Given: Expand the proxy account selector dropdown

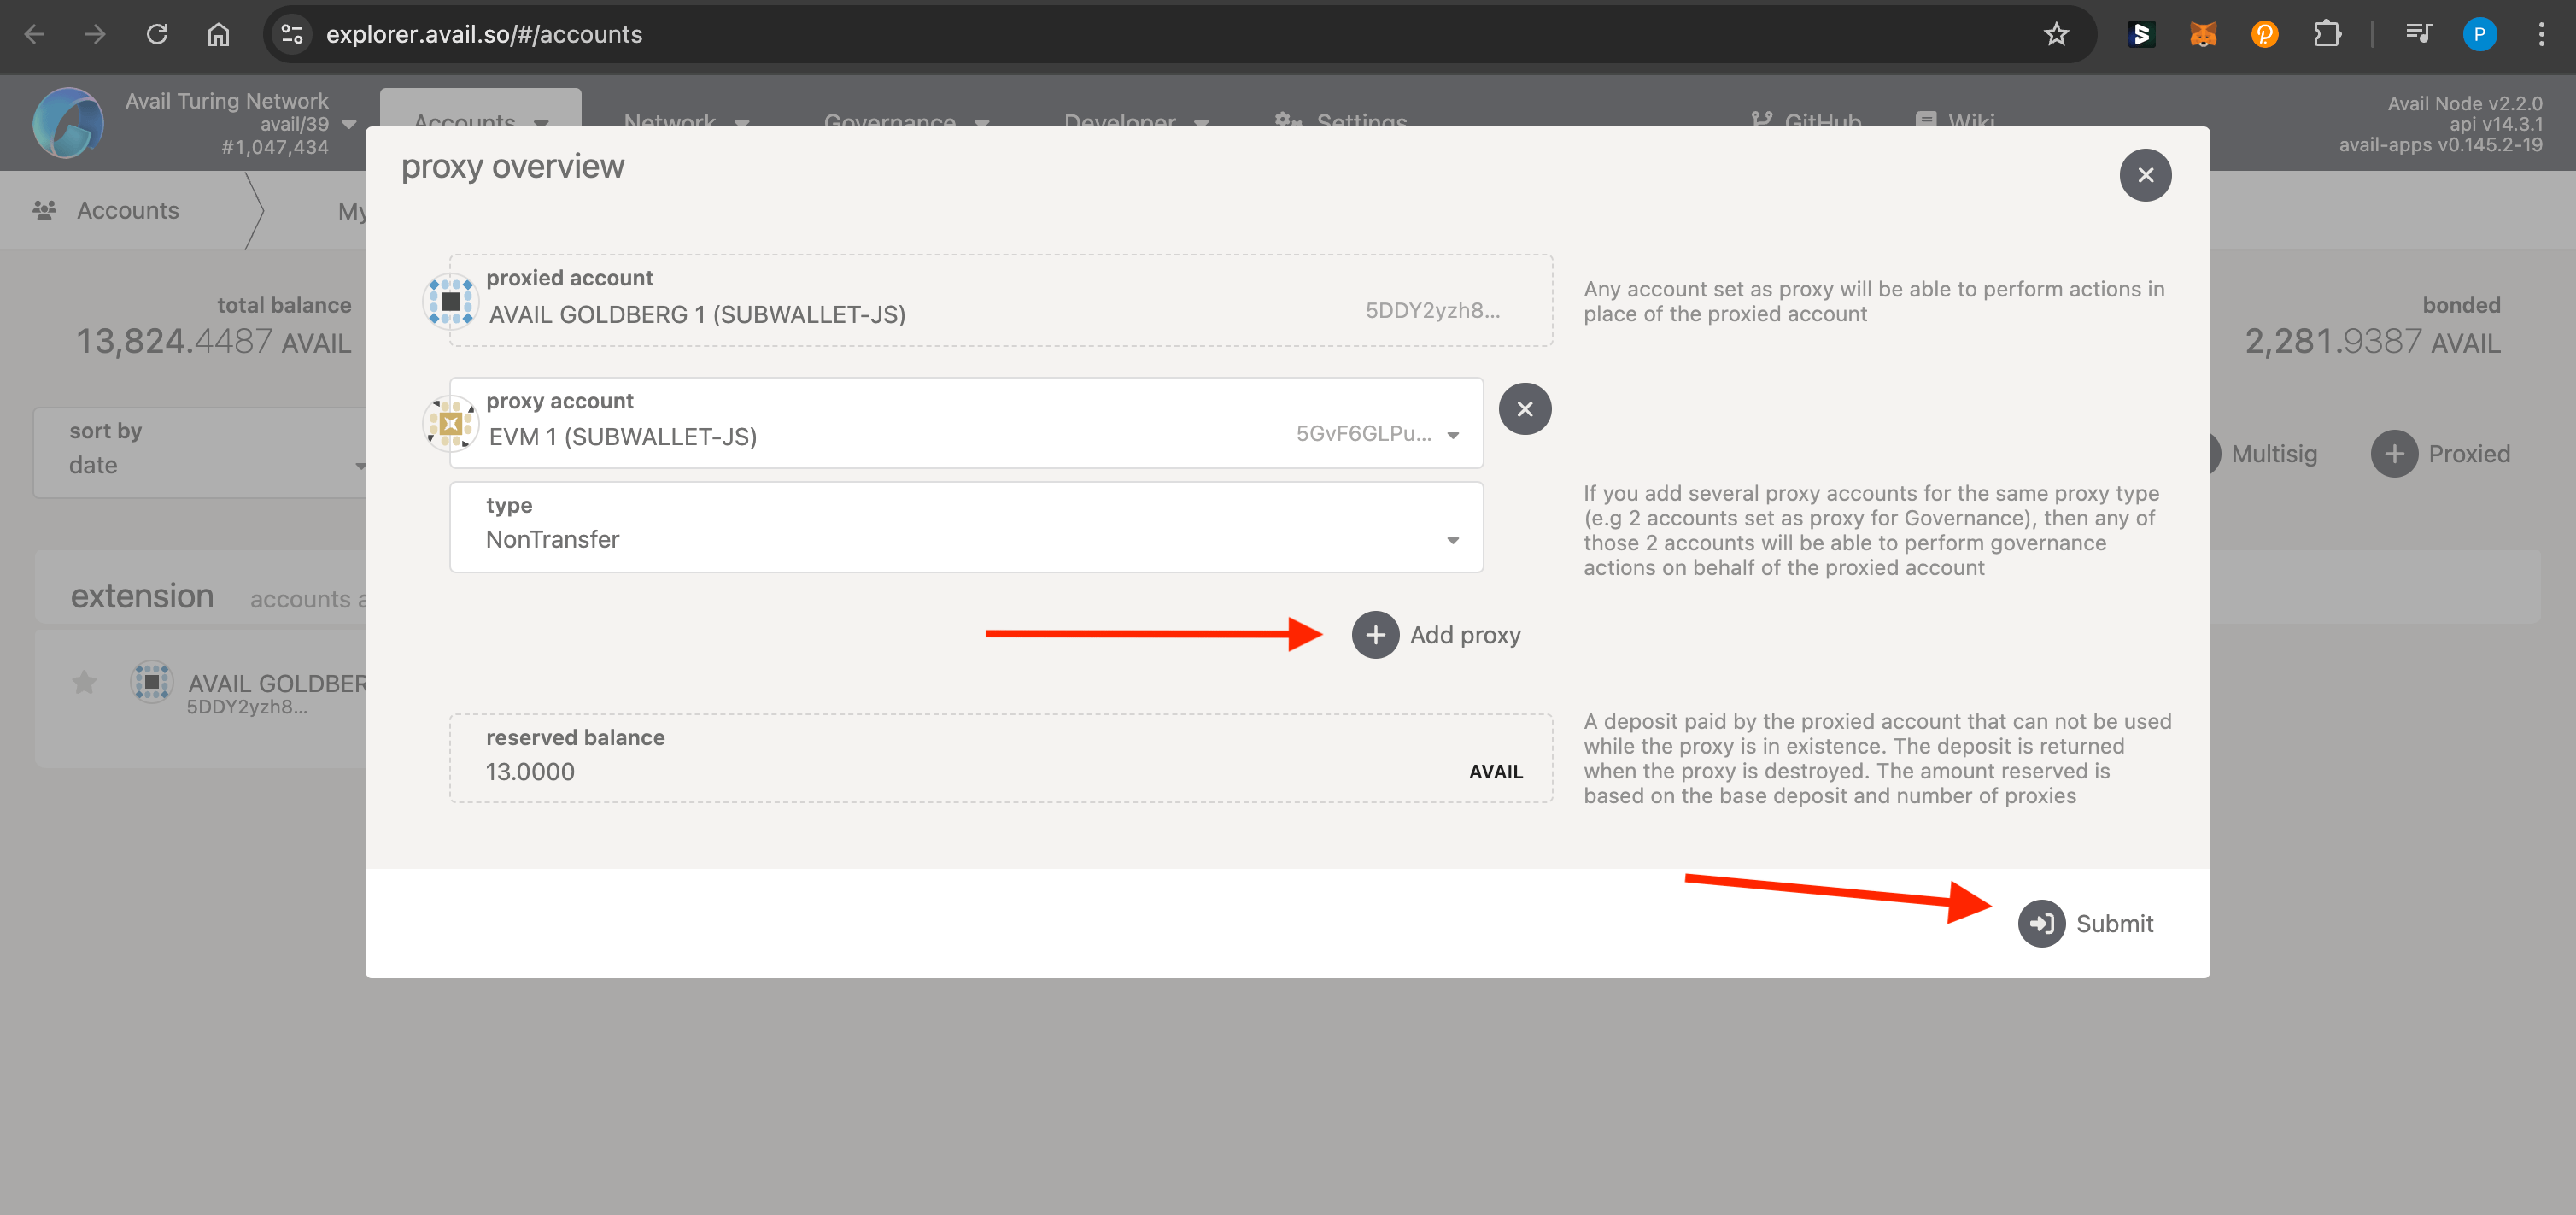Looking at the screenshot, I should click(1452, 436).
